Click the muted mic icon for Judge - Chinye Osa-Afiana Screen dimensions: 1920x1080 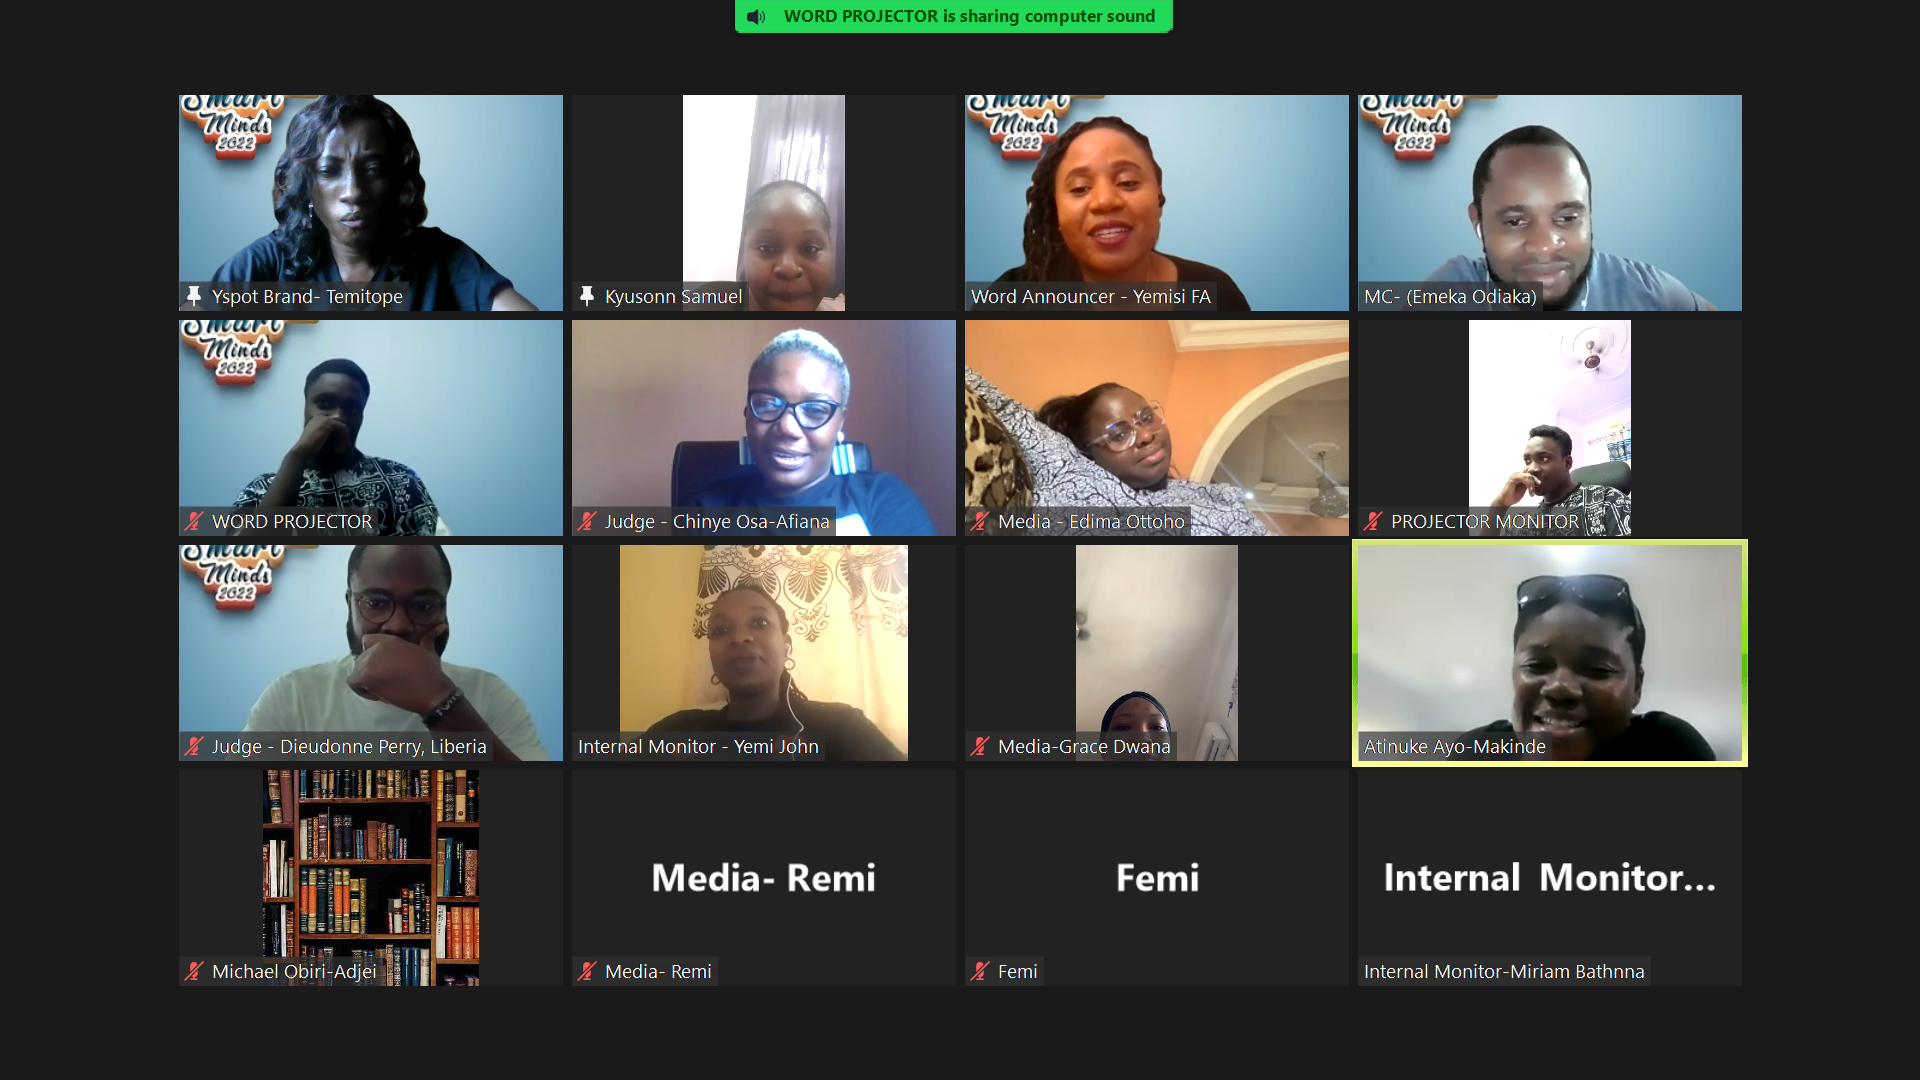point(587,521)
